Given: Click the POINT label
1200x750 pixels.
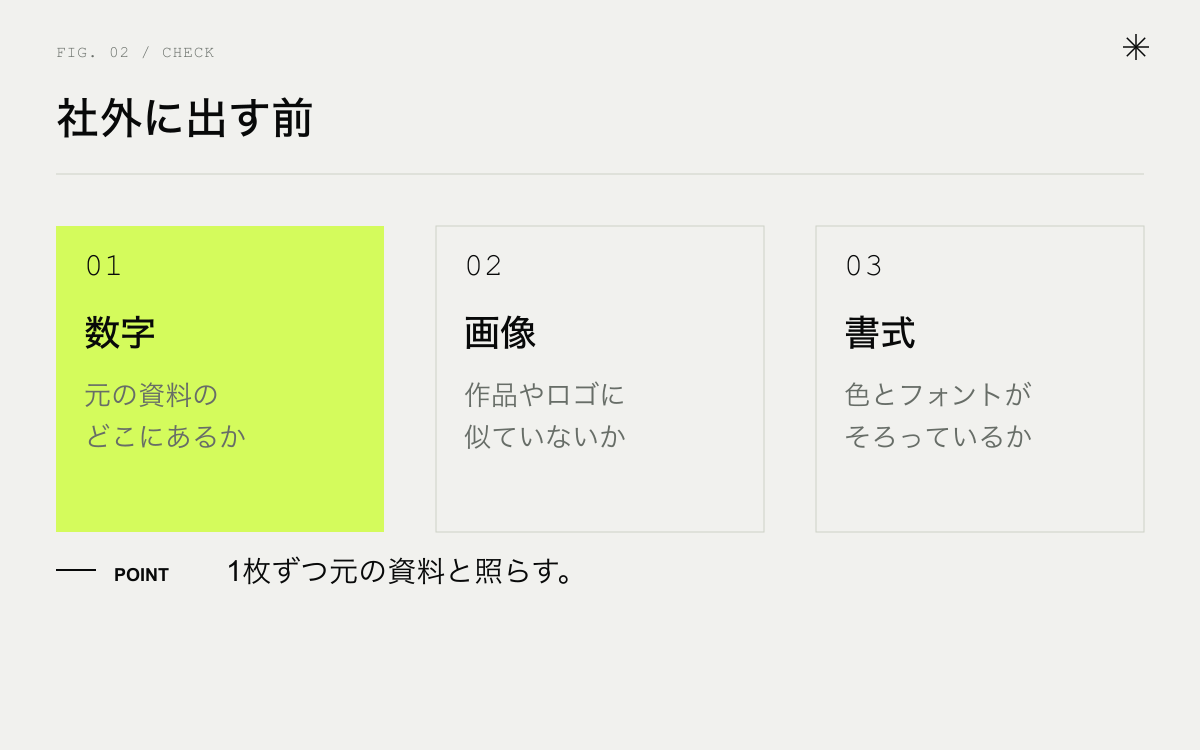Looking at the screenshot, I should [x=141, y=575].
